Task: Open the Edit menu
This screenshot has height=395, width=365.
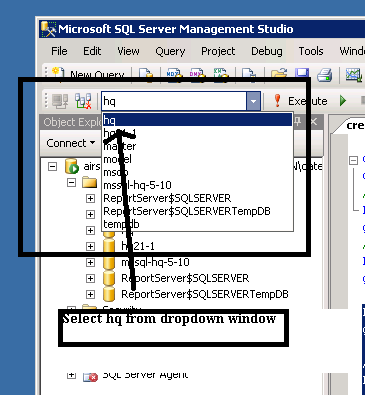Action: (x=92, y=51)
